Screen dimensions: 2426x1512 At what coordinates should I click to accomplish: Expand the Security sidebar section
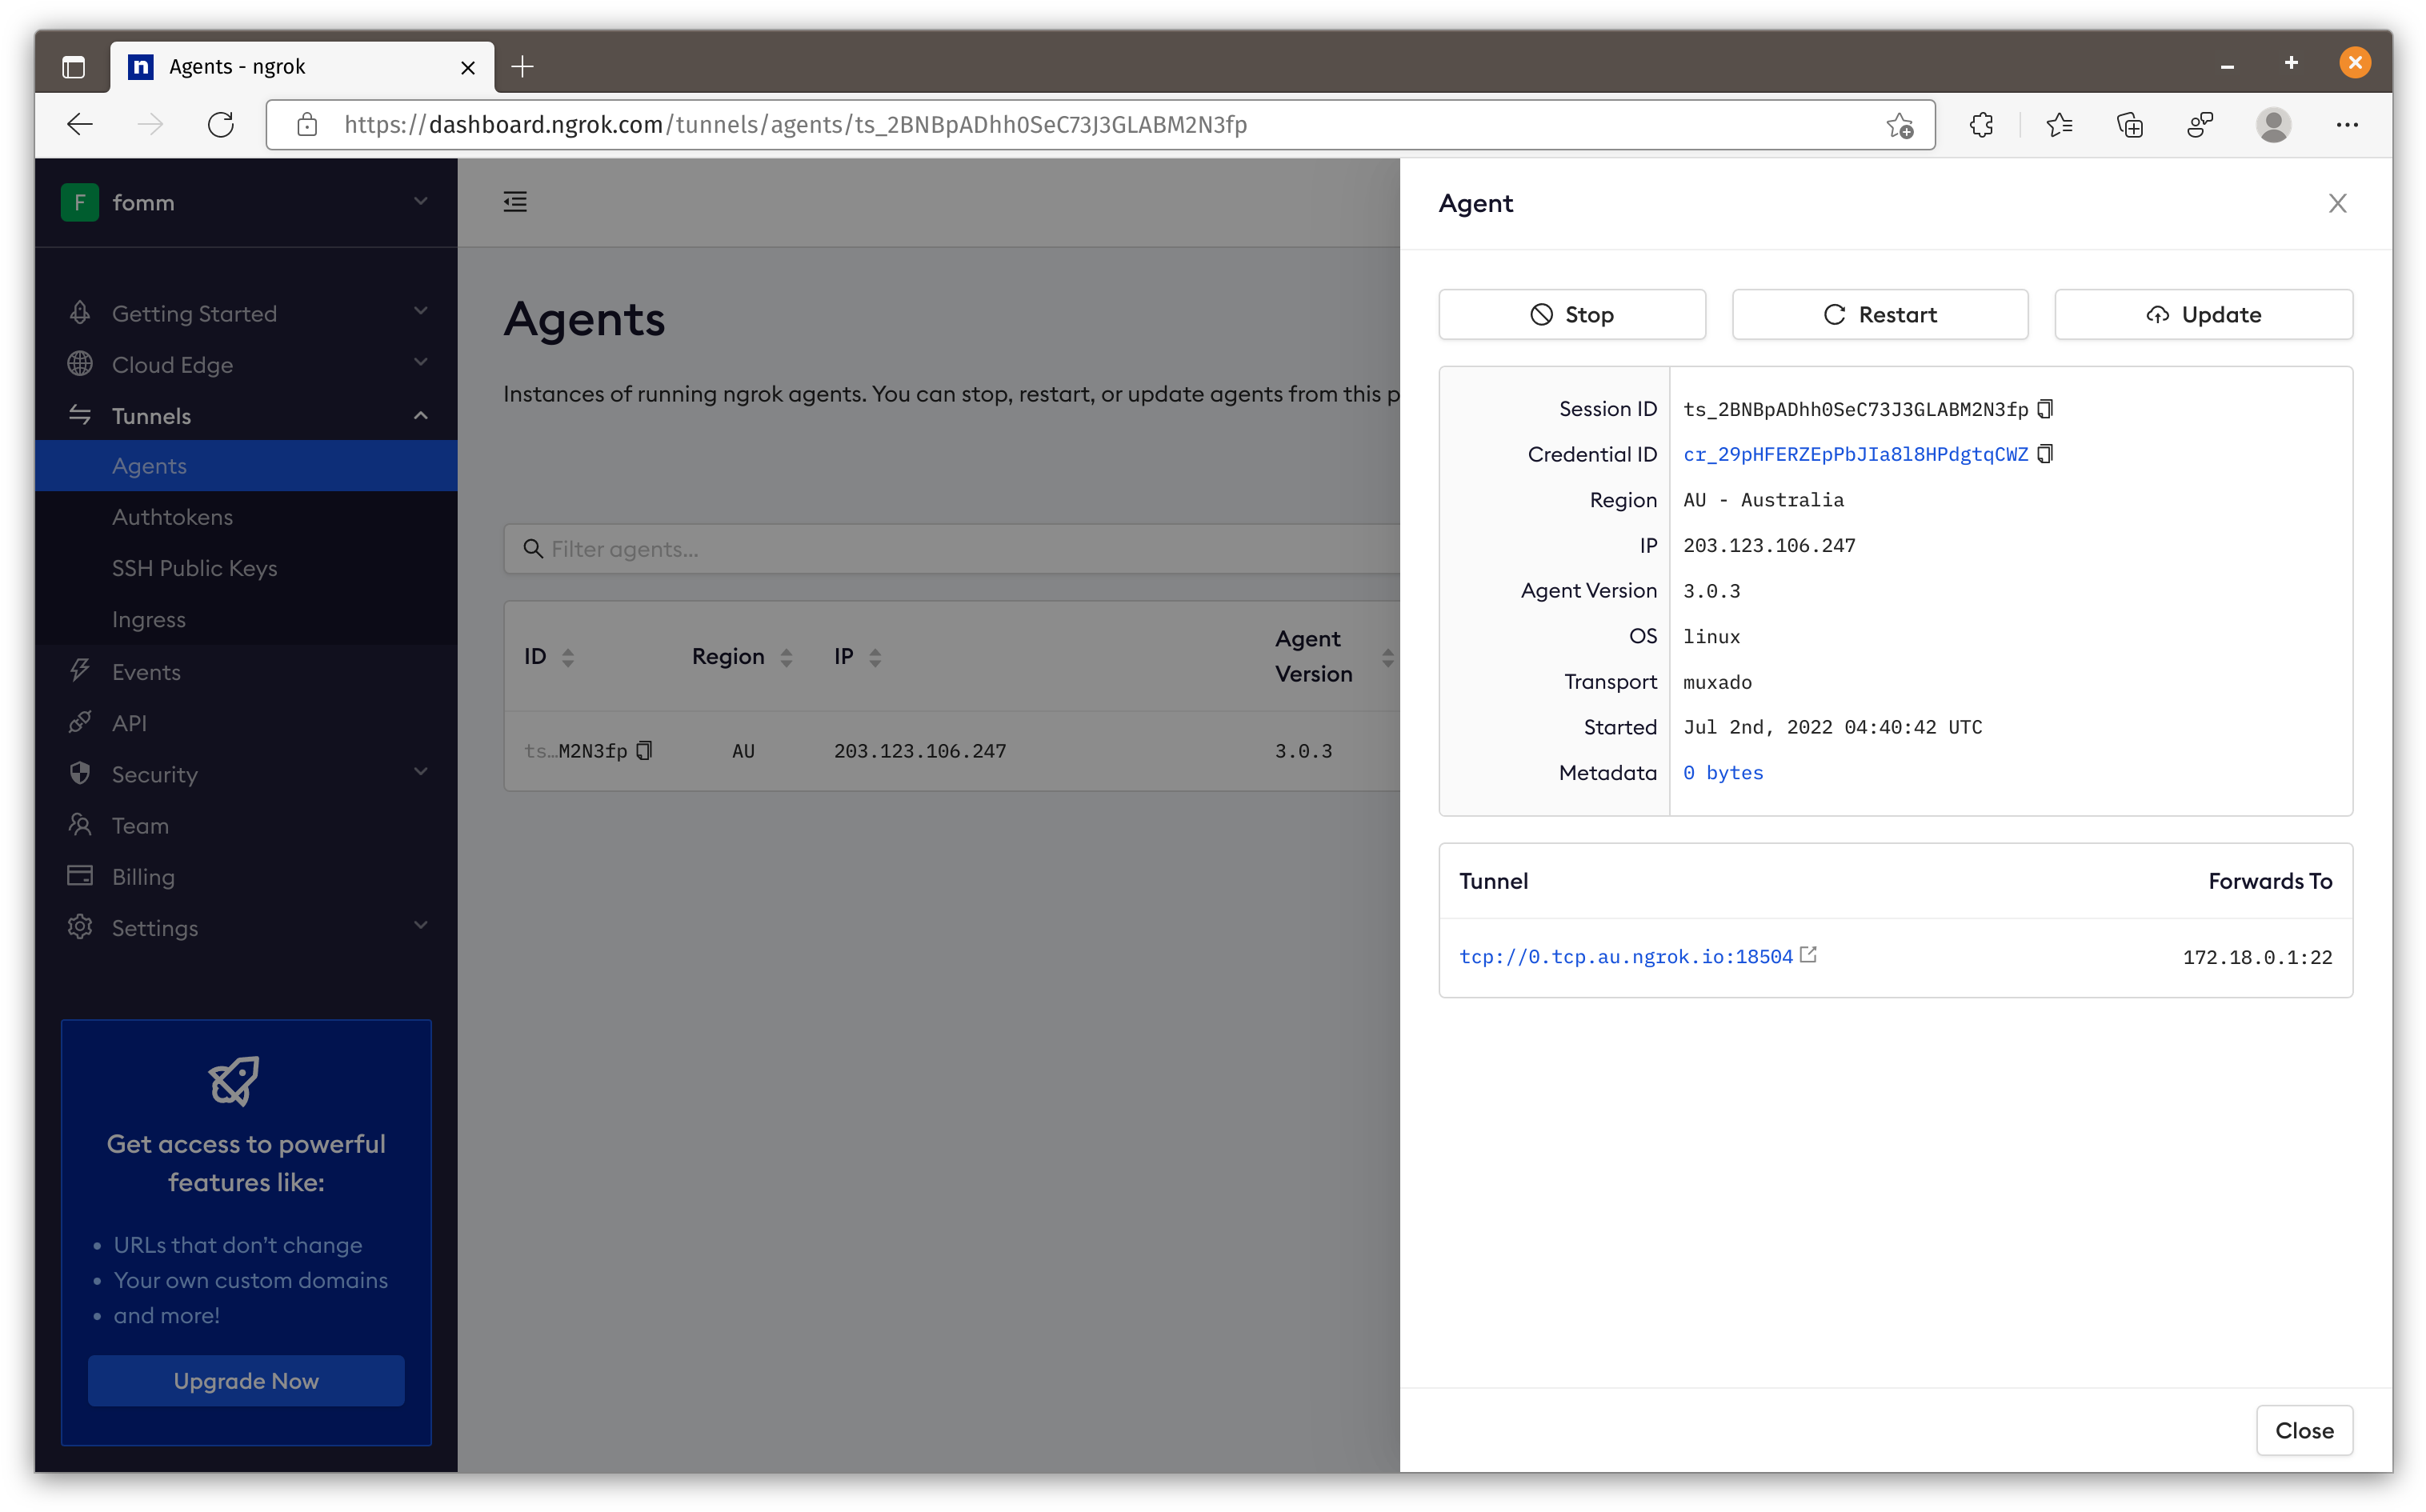point(420,774)
